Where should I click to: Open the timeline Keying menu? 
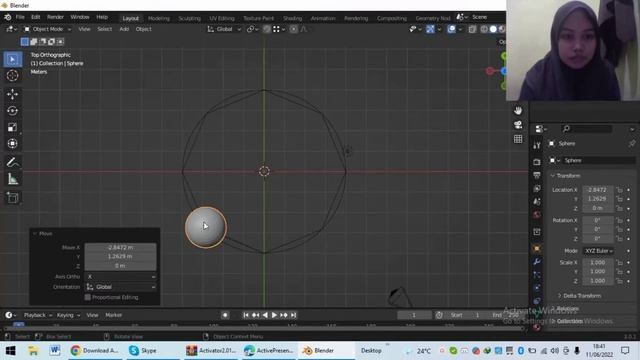tap(68, 315)
